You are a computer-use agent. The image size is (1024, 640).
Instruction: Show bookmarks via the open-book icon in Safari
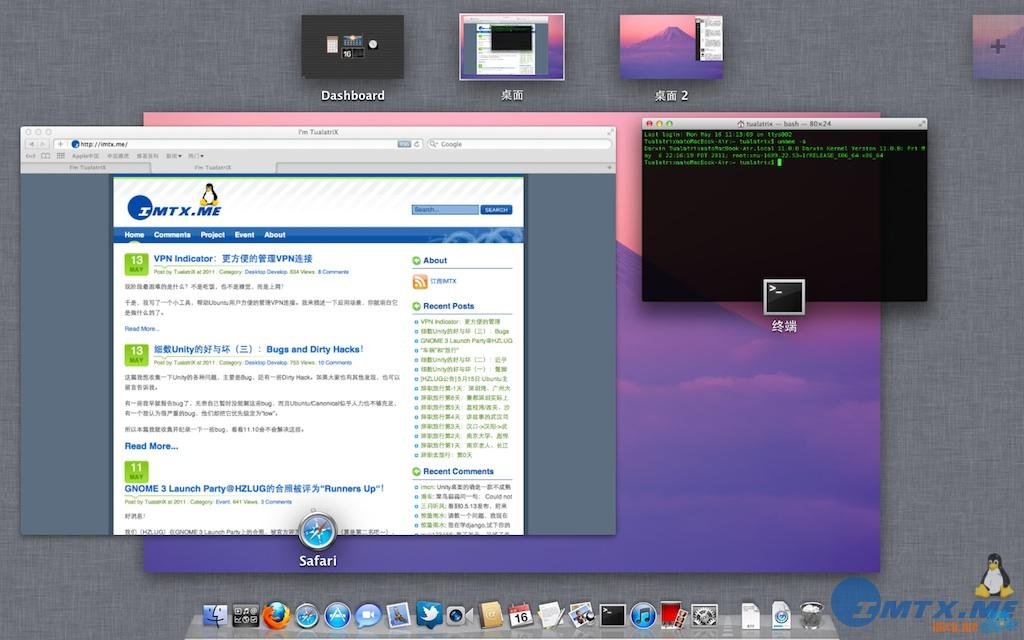46,156
